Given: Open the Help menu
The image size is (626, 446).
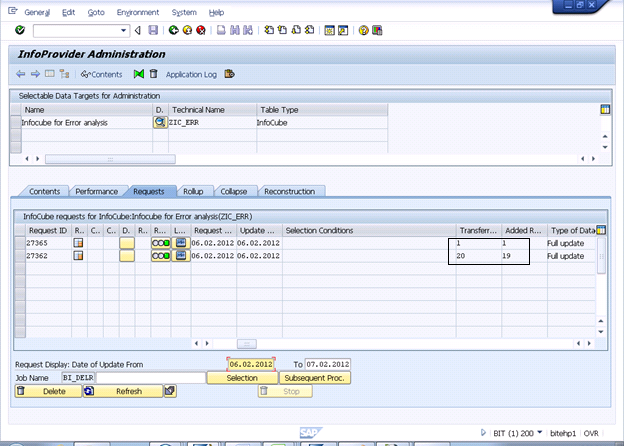Looking at the screenshot, I should click(x=216, y=12).
